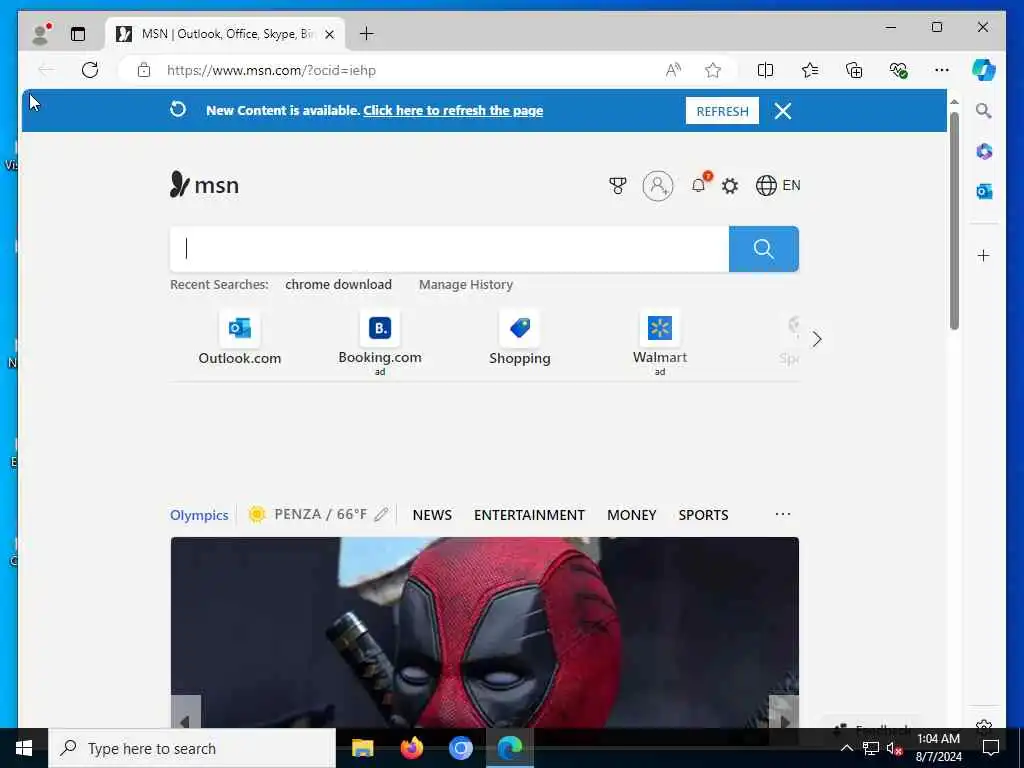Image resolution: width=1024 pixels, height=768 pixels.
Task: Open the Deadpool featured story image
Action: pyautogui.click(x=485, y=632)
